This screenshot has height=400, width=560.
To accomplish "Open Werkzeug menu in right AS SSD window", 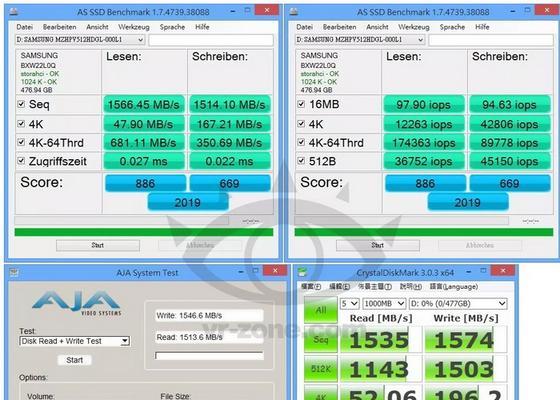I will 414,27.
